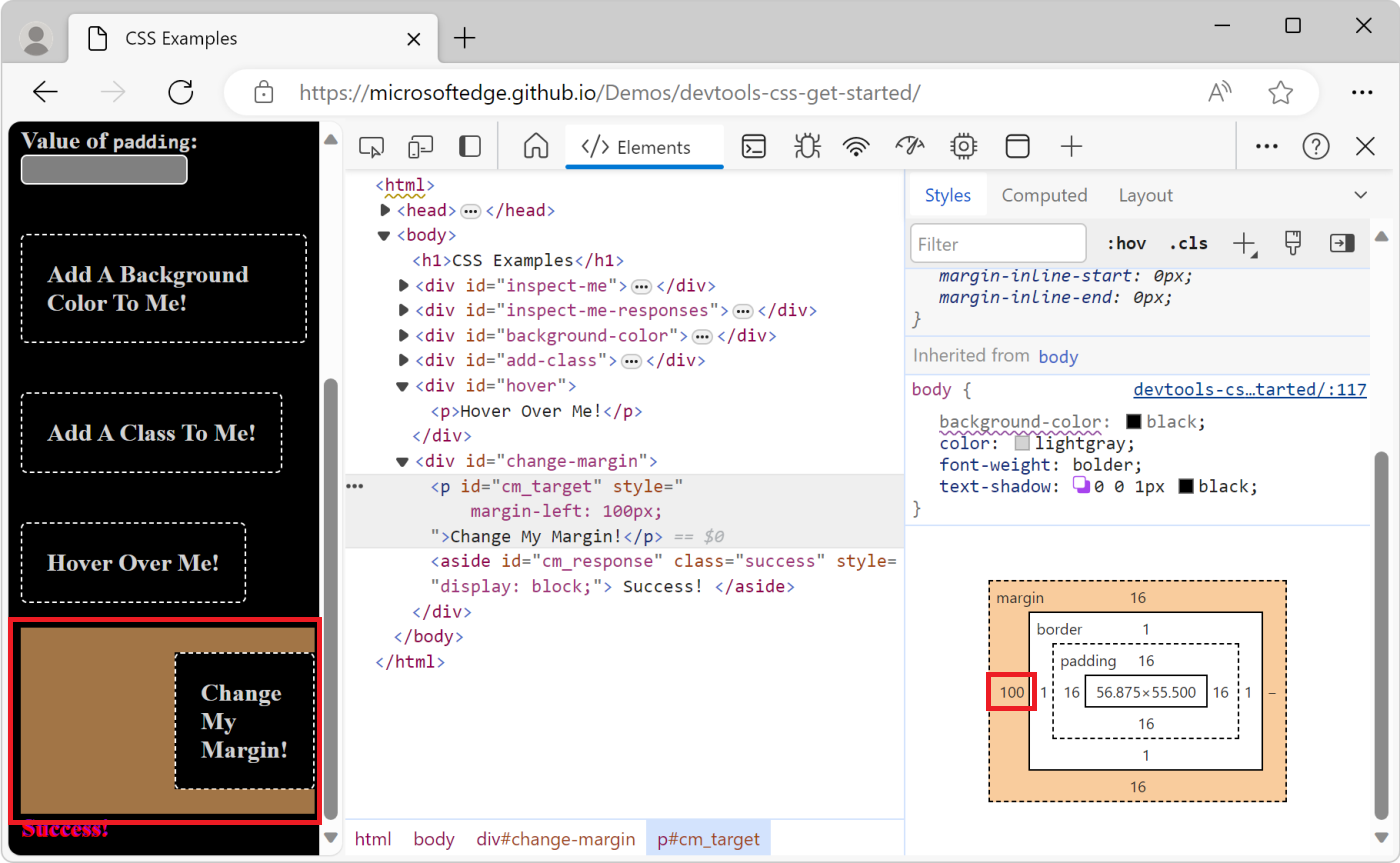
Task: Toggle the :hov element state panel
Action: pyautogui.click(x=1126, y=243)
